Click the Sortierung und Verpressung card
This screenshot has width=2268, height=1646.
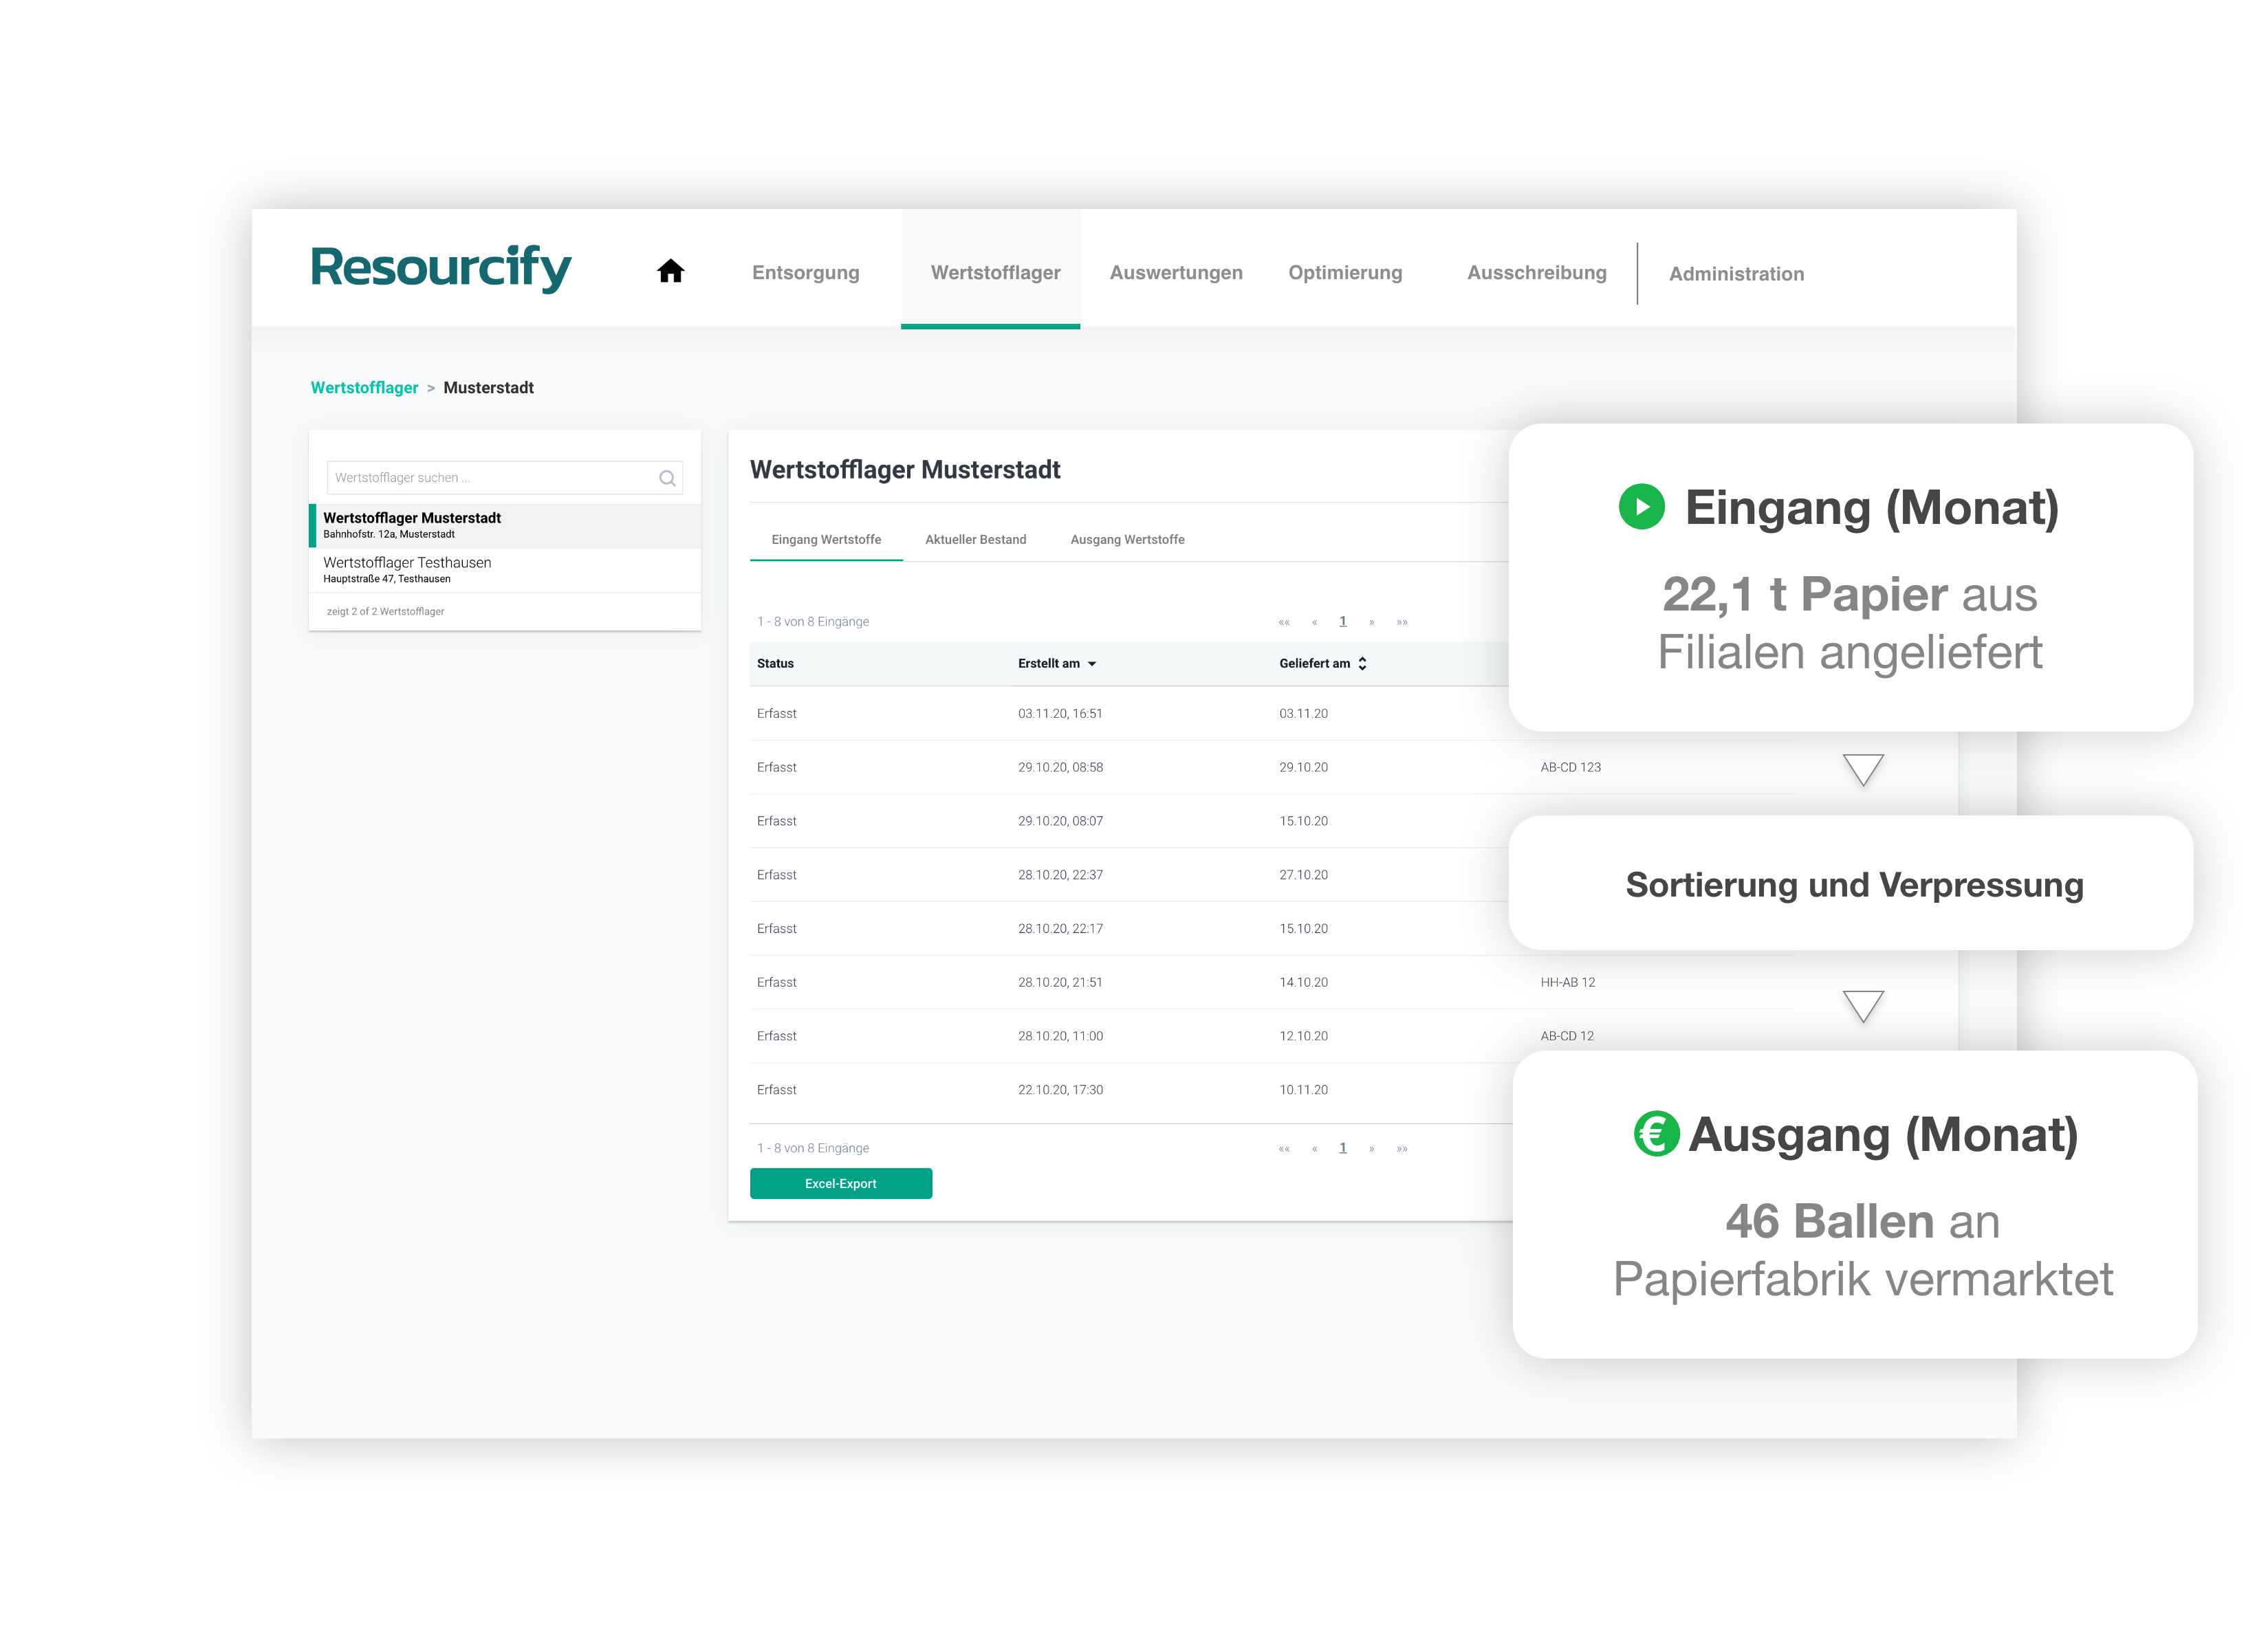click(x=1850, y=883)
